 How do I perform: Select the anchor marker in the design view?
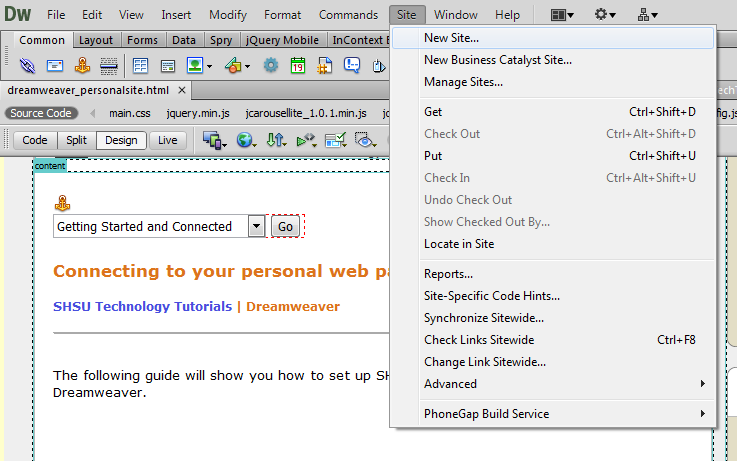(63, 203)
